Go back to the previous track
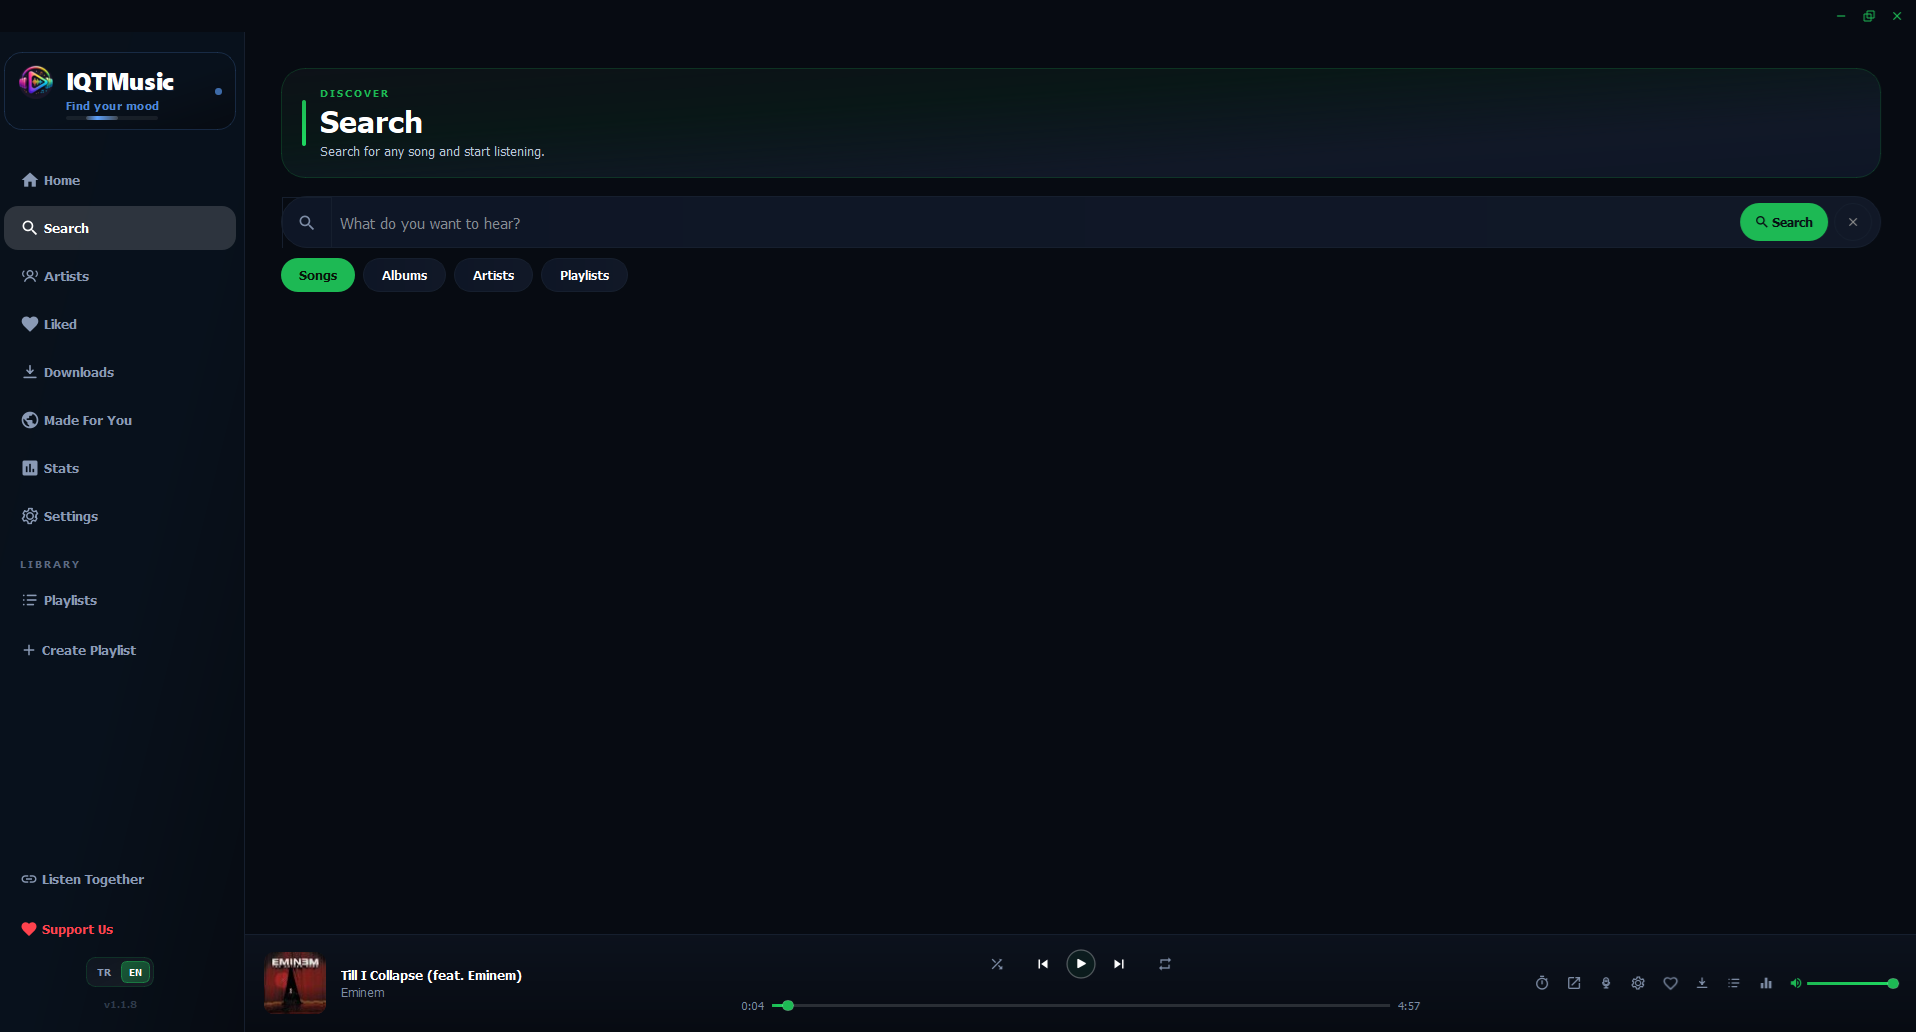 (x=1043, y=964)
